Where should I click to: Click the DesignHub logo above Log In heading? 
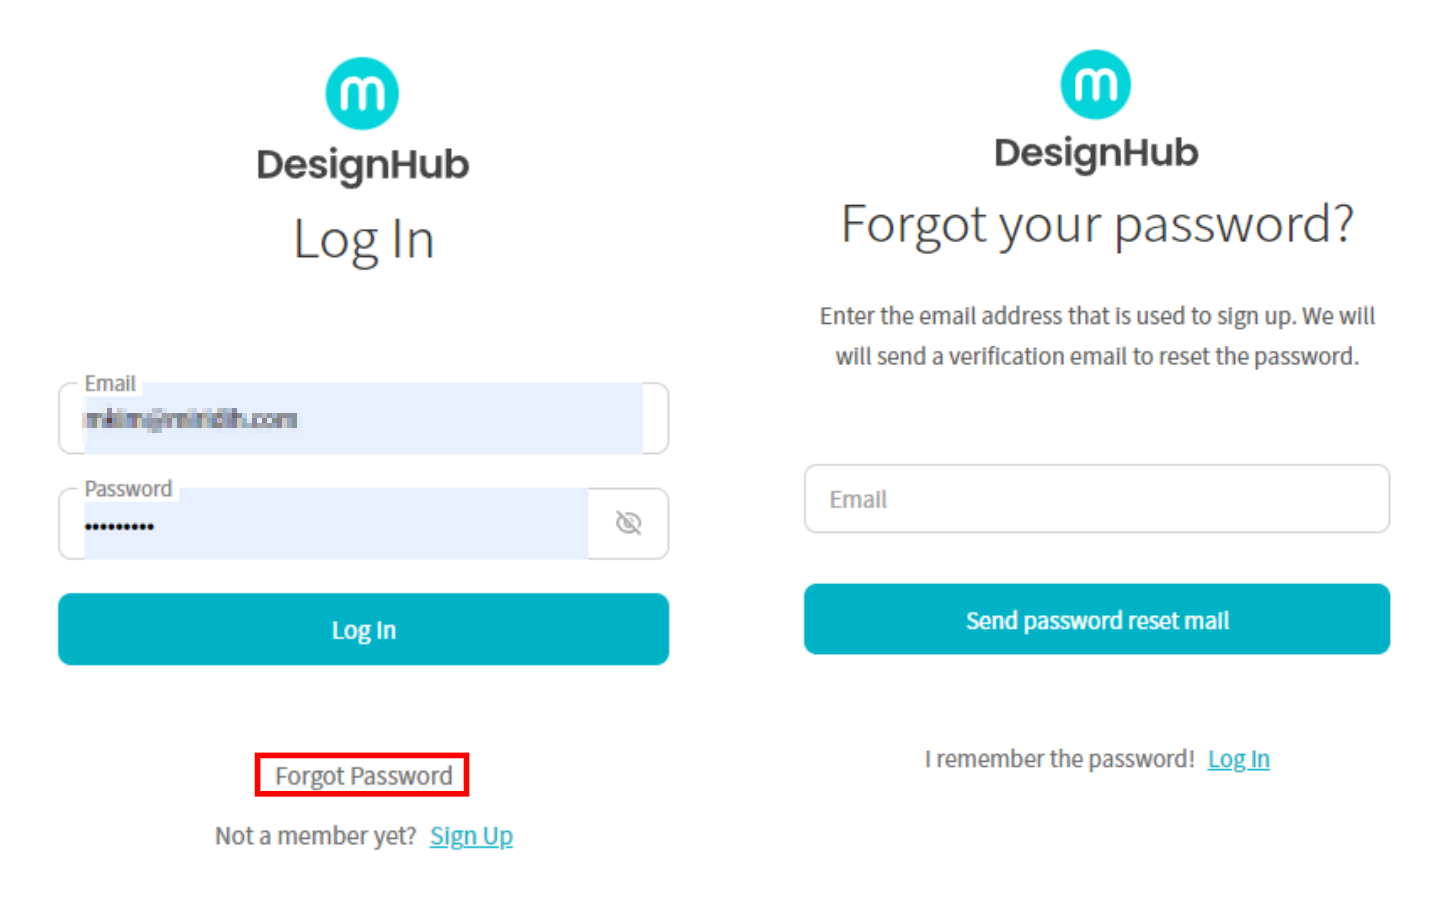362,94
